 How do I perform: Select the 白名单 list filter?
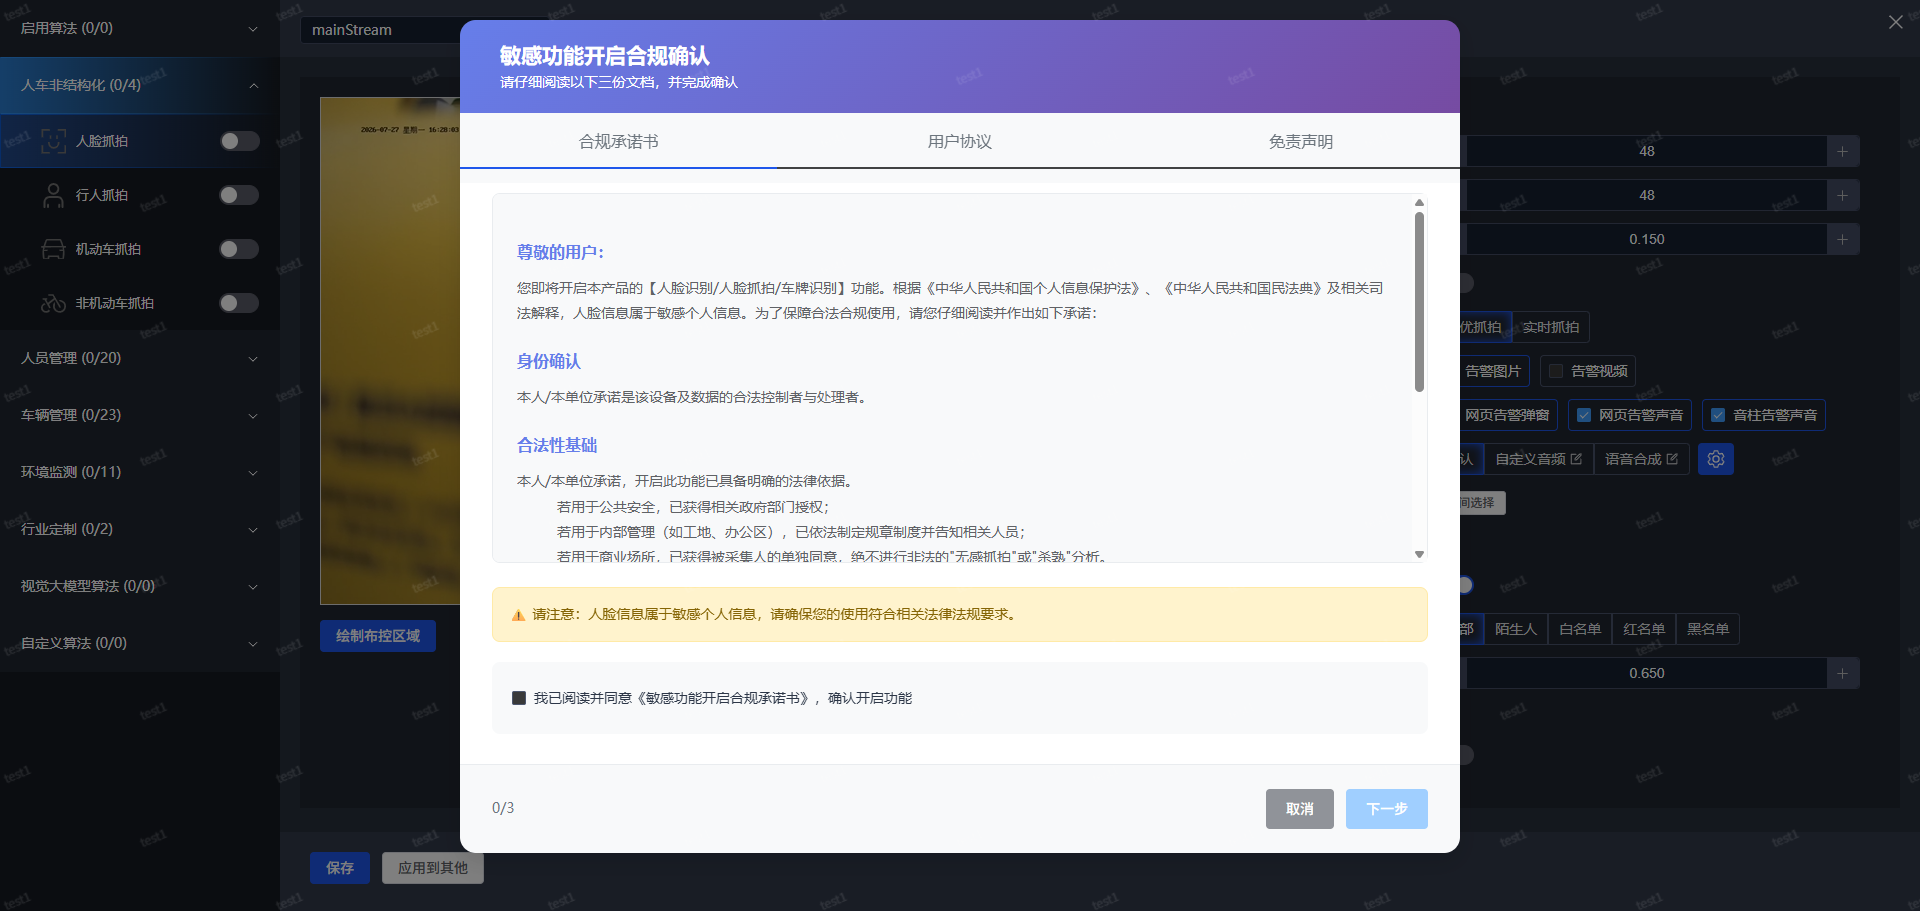click(1580, 629)
